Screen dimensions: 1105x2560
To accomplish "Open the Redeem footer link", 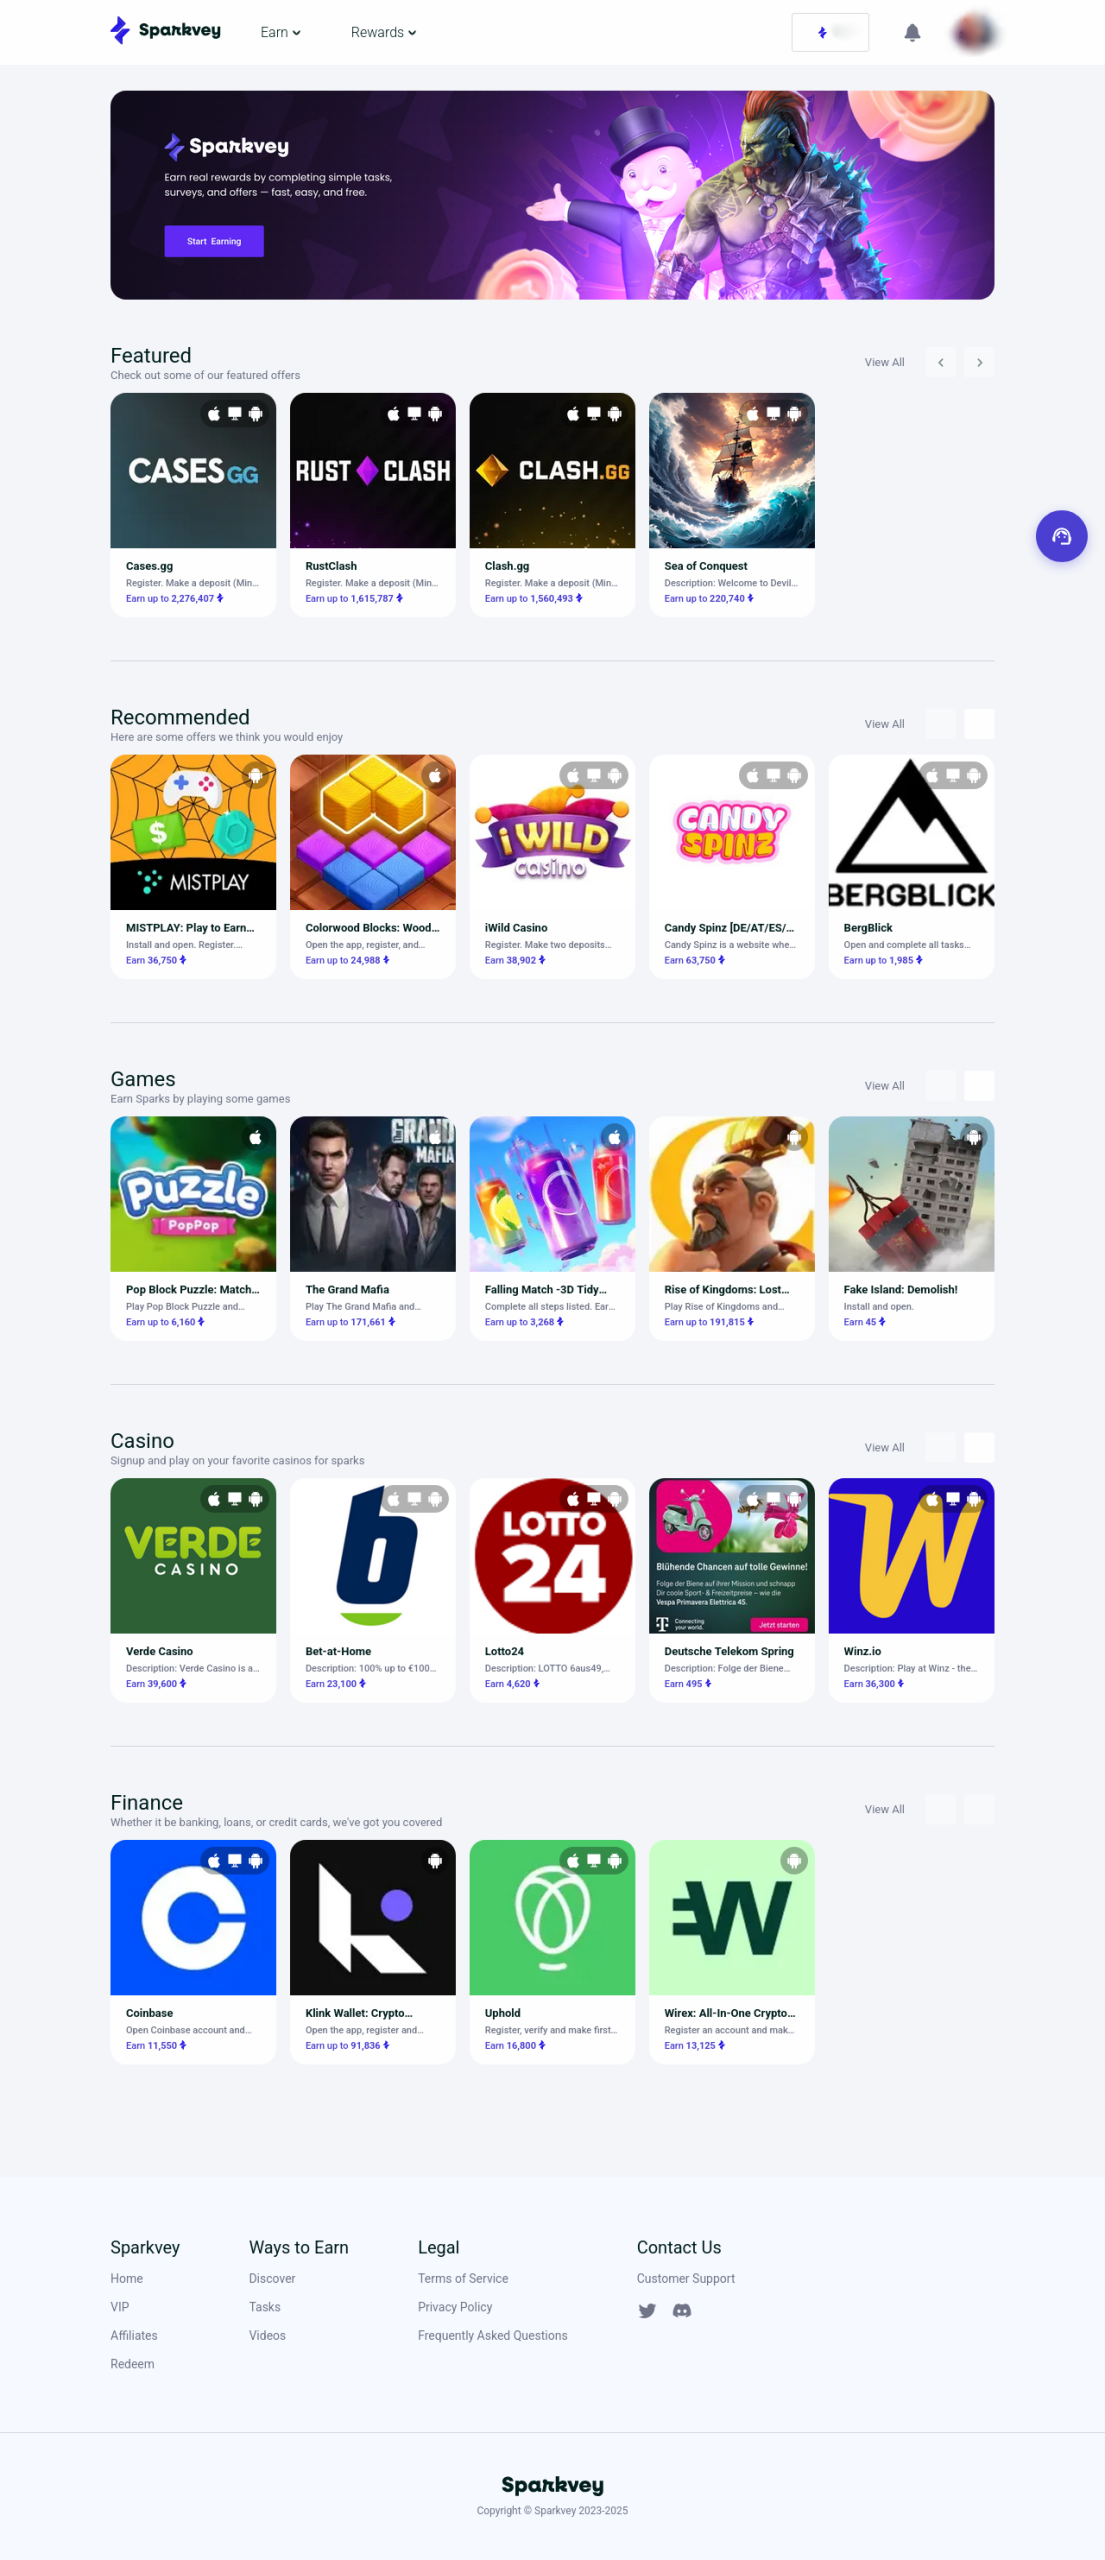I will coord(132,2365).
